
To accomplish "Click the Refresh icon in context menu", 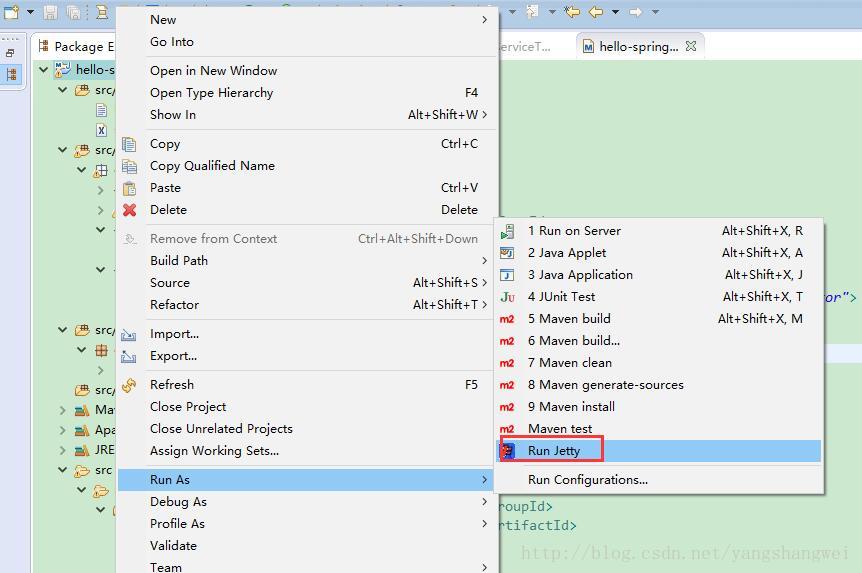I will 129,385.
